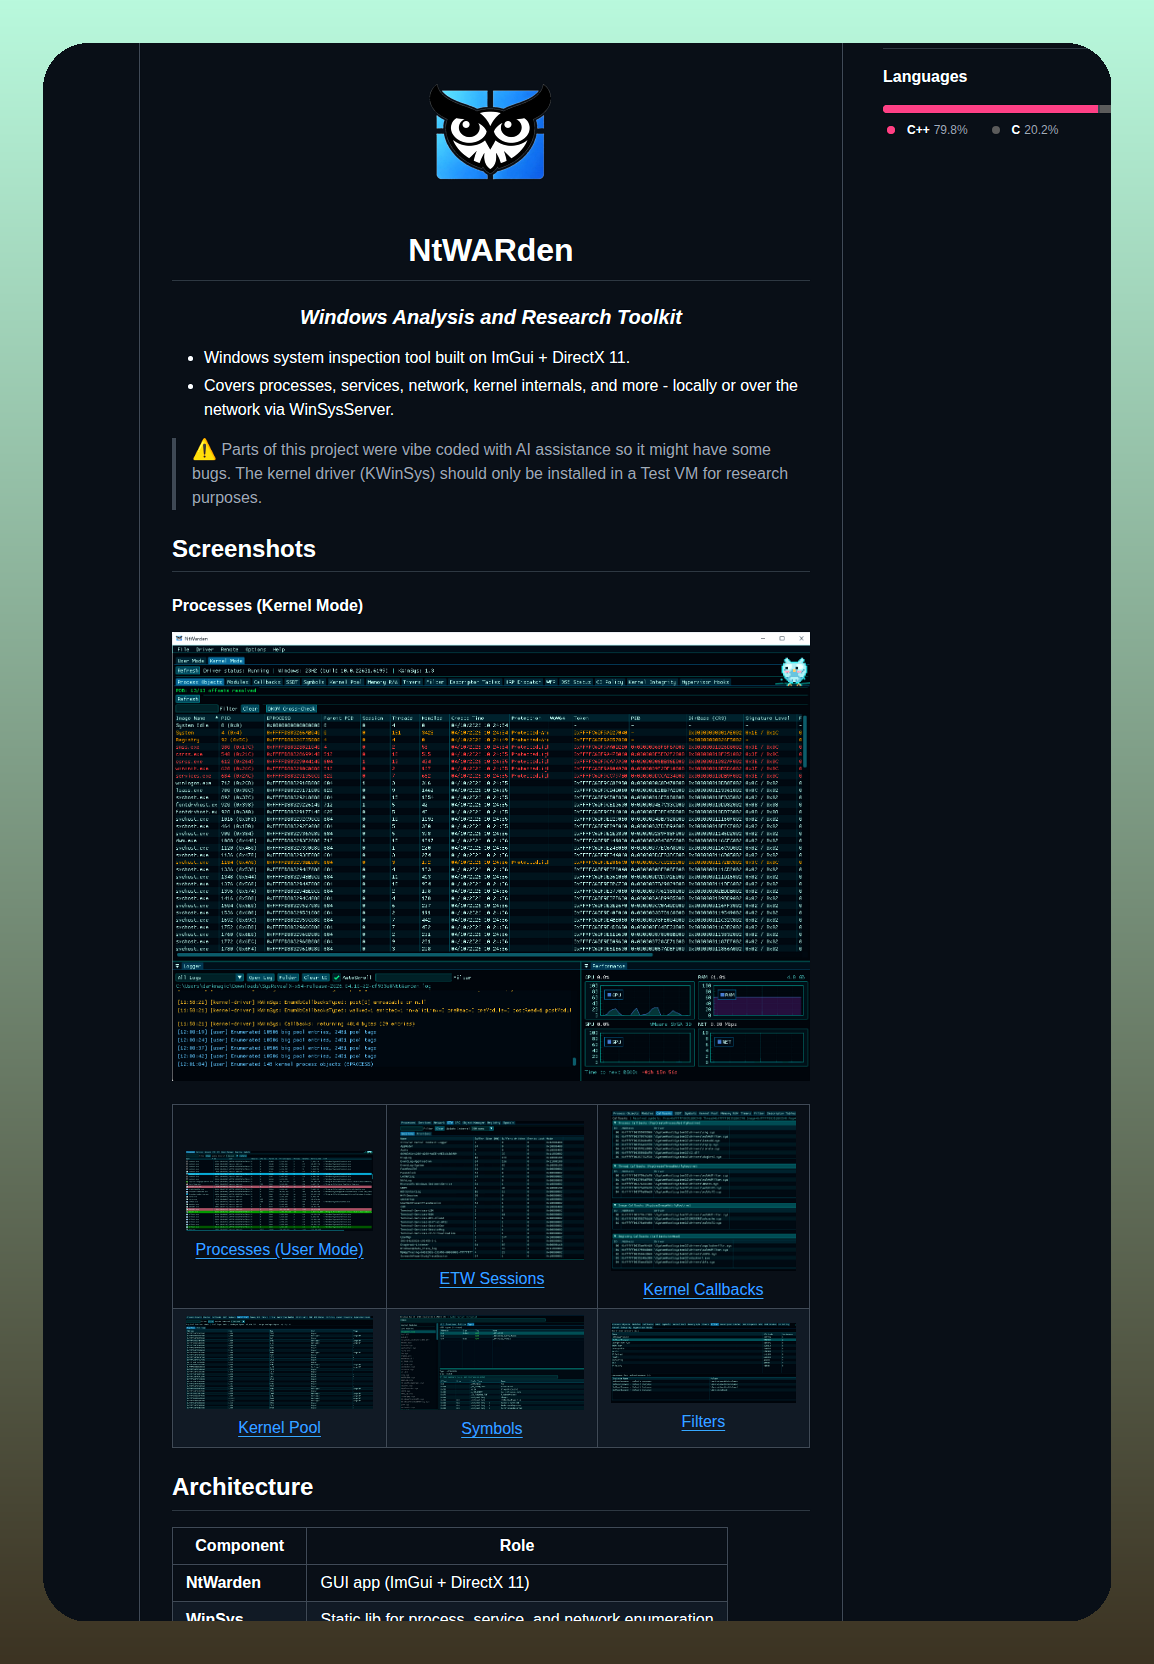
Task: Click the vibe coded warning note text
Action: click(x=490, y=473)
